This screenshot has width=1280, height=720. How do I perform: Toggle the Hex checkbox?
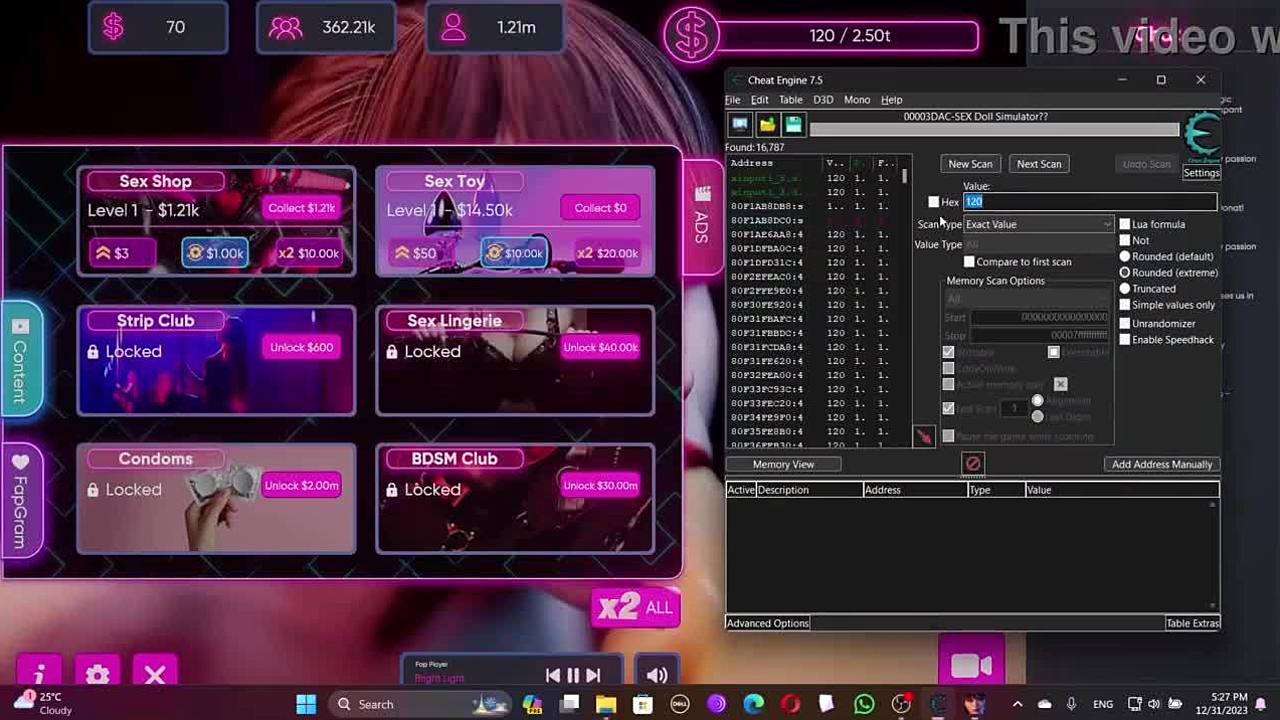tap(934, 202)
